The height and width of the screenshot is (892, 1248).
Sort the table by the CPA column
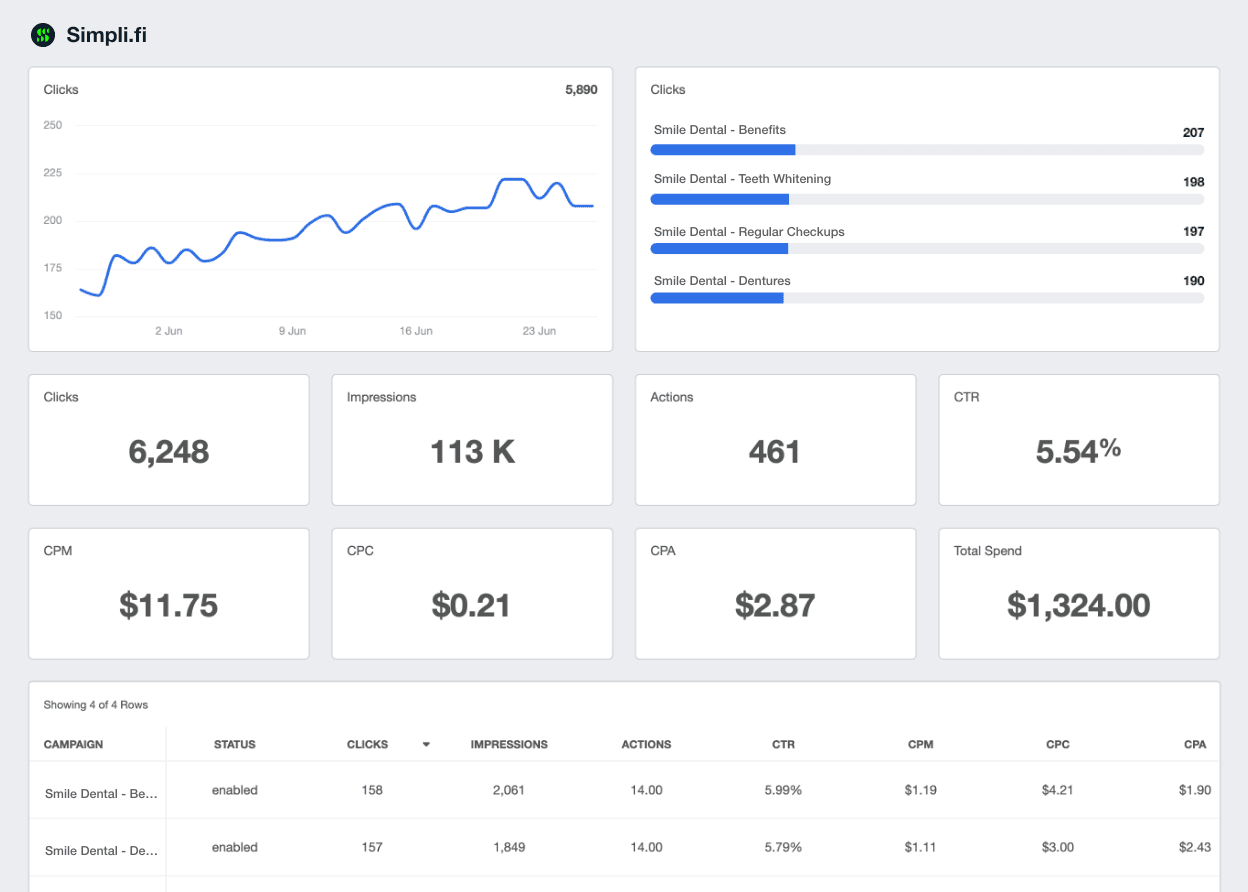click(x=1195, y=744)
